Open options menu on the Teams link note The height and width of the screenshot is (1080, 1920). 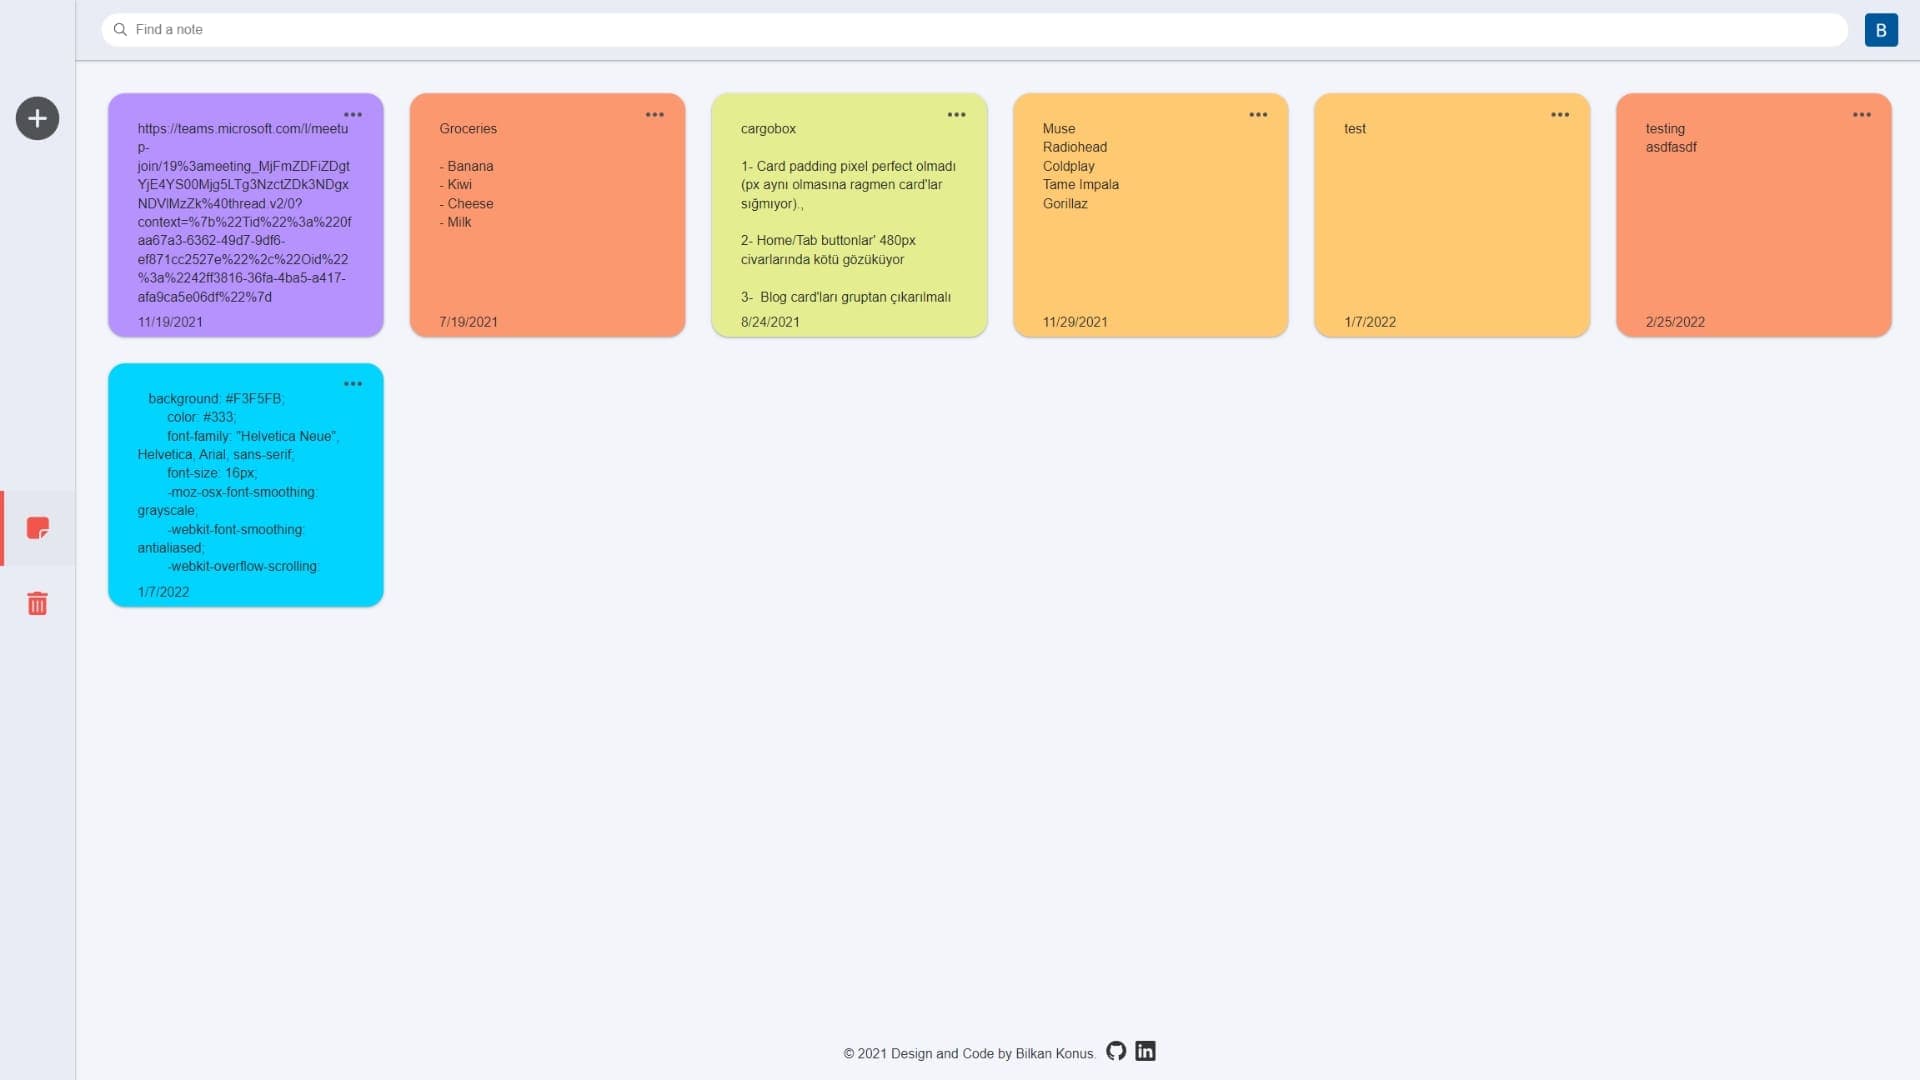coord(353,115)
